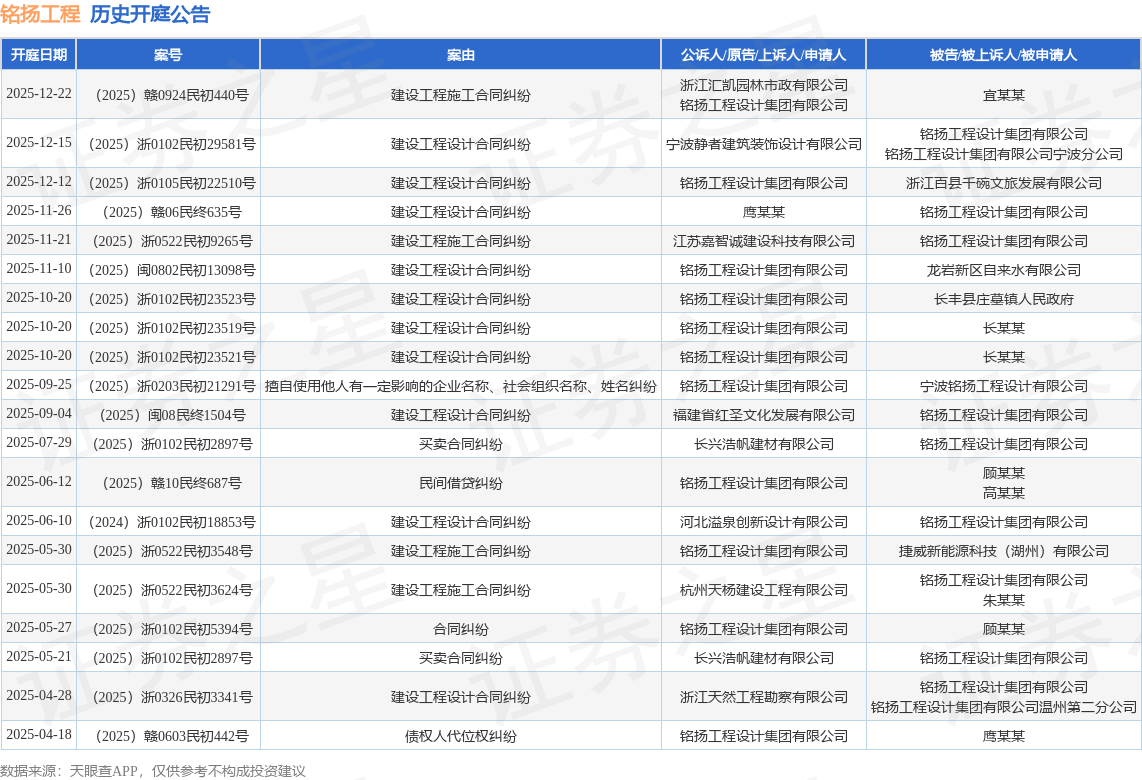
Task: Click the 案由 column header
Action: (x=460, y=55)
